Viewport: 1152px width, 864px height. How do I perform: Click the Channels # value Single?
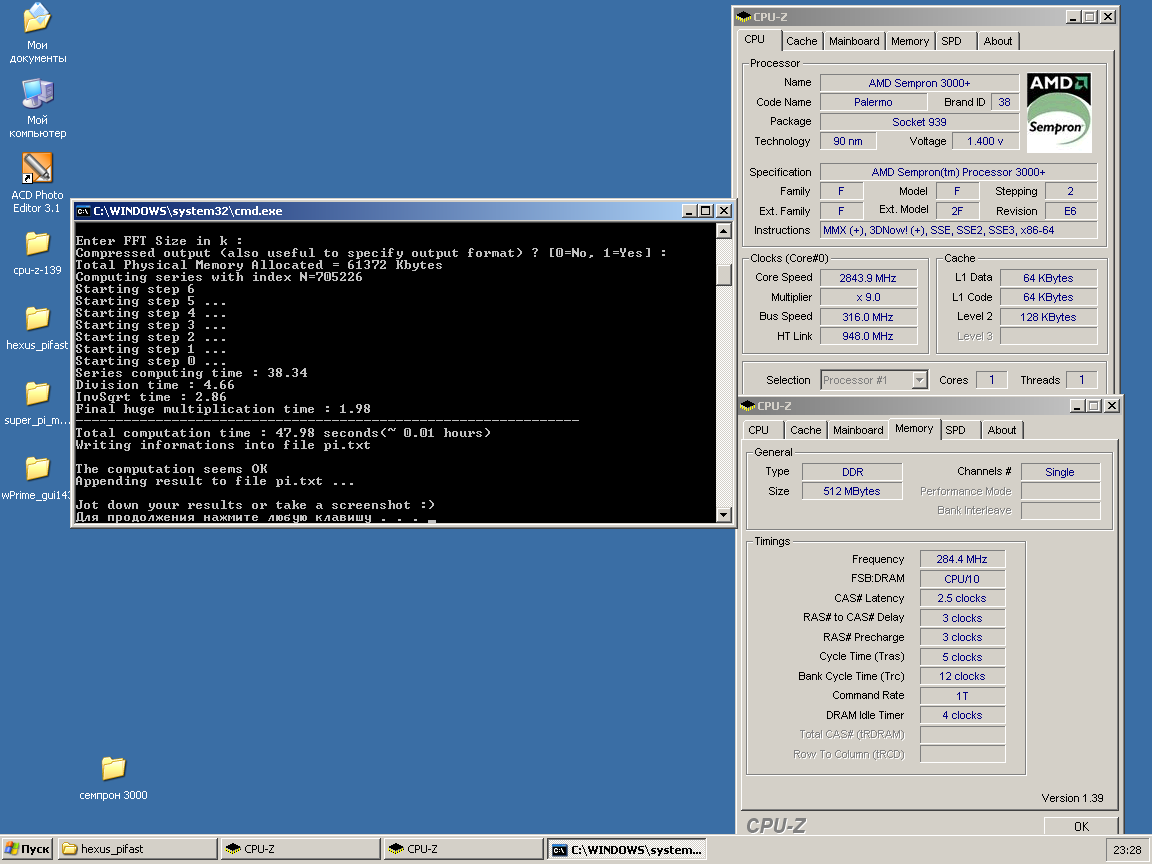coord(1060,472)
